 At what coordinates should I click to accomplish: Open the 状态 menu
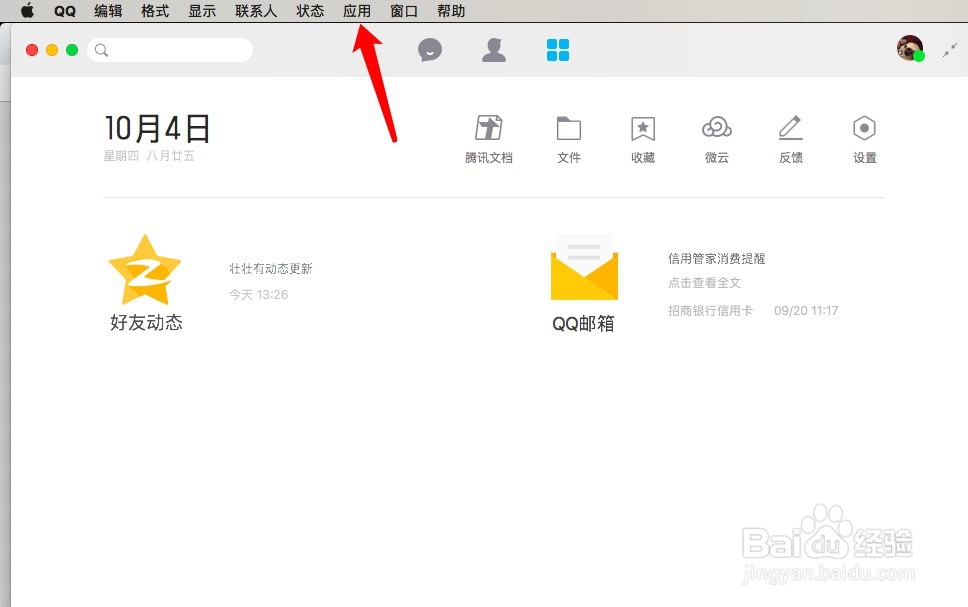(x=310, y=11)
